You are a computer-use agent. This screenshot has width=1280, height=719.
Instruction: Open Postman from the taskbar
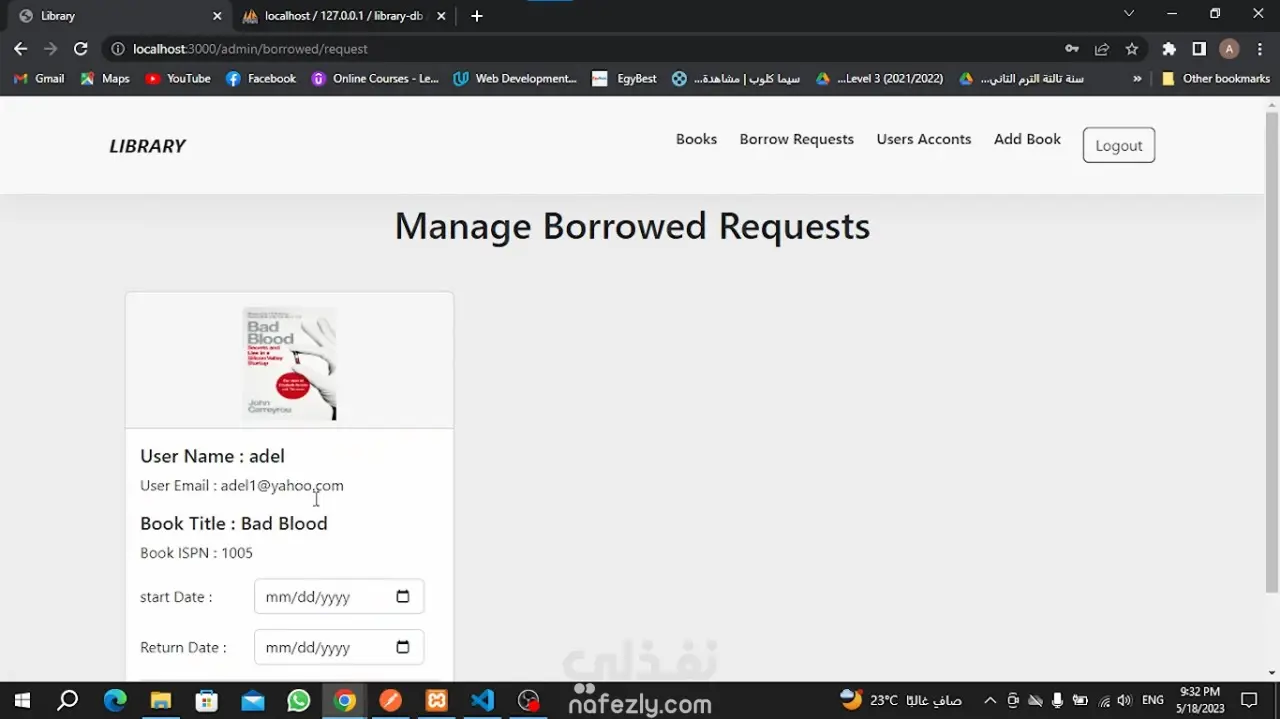click(x=391, y=700)
